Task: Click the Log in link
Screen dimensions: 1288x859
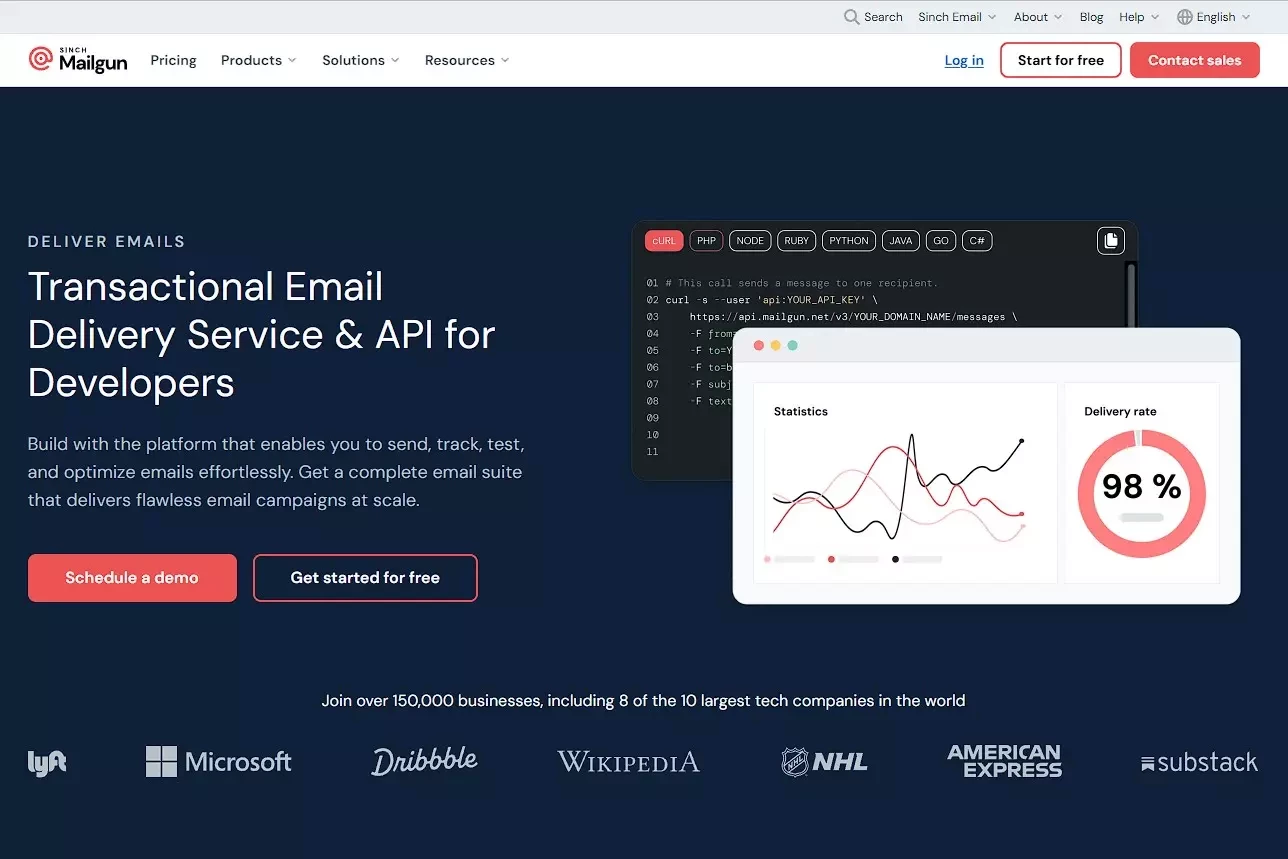Action: click(963, 60)
